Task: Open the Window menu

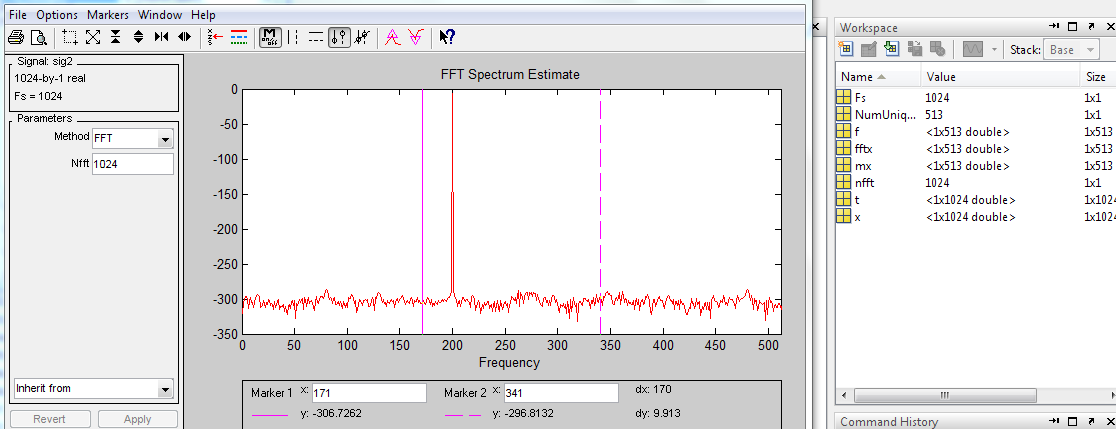Action: coord(160,14)
